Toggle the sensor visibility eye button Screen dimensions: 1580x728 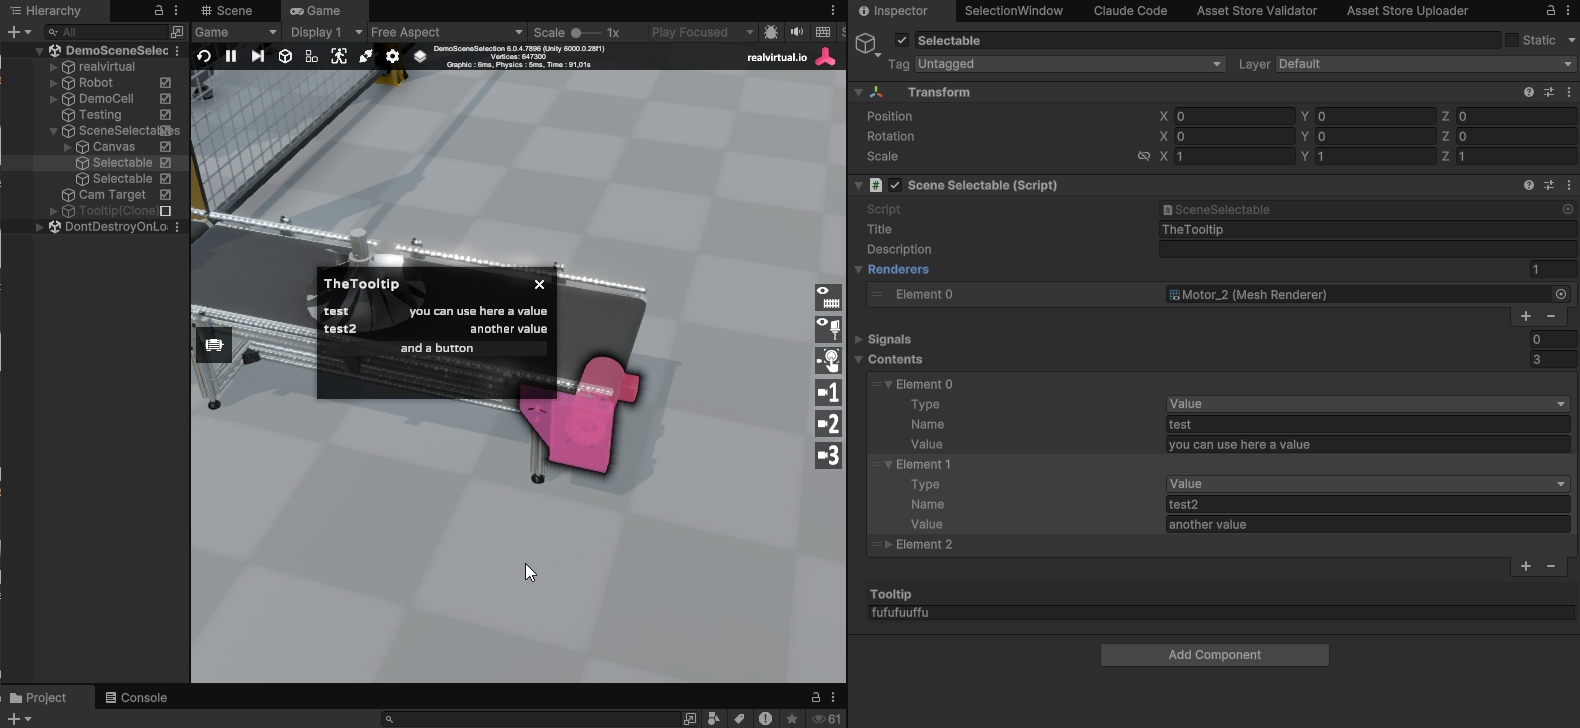[828, 328]
